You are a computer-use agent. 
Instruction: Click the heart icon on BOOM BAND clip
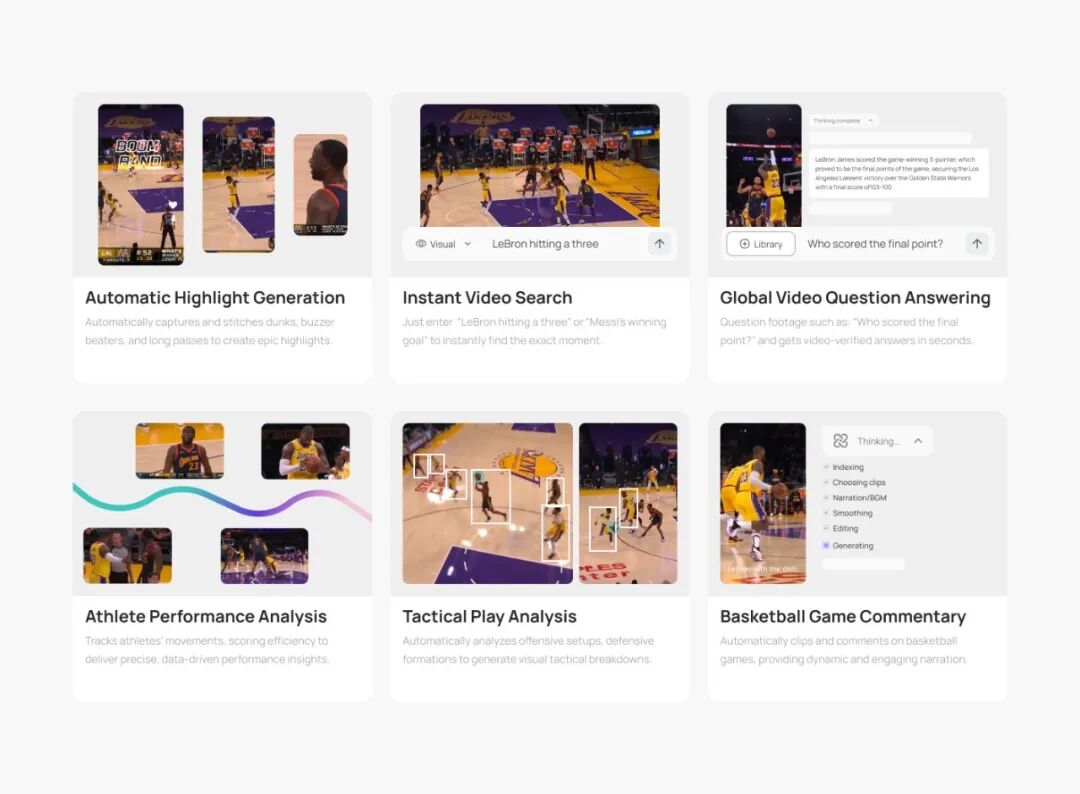coord(172,205)
